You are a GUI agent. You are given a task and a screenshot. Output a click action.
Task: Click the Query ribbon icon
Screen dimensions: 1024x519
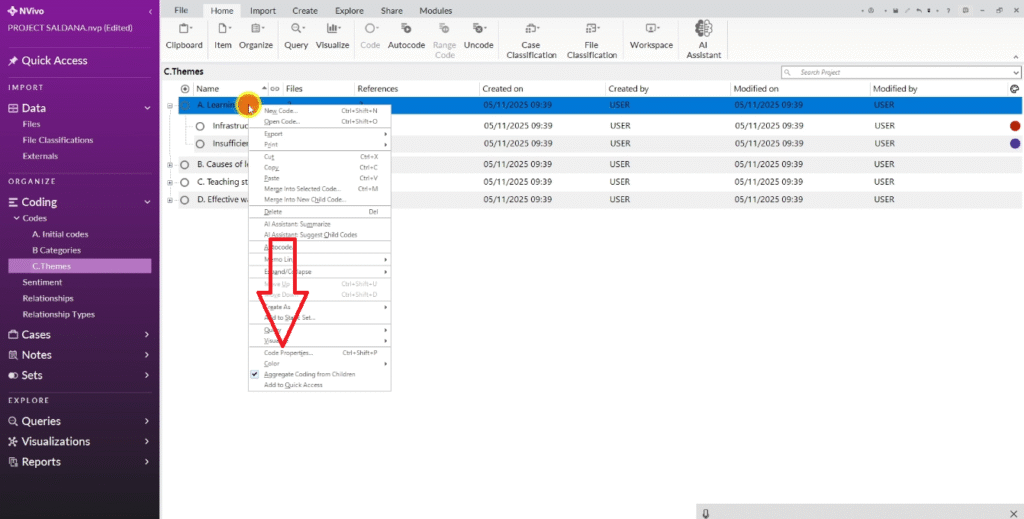tap(296, 36)
